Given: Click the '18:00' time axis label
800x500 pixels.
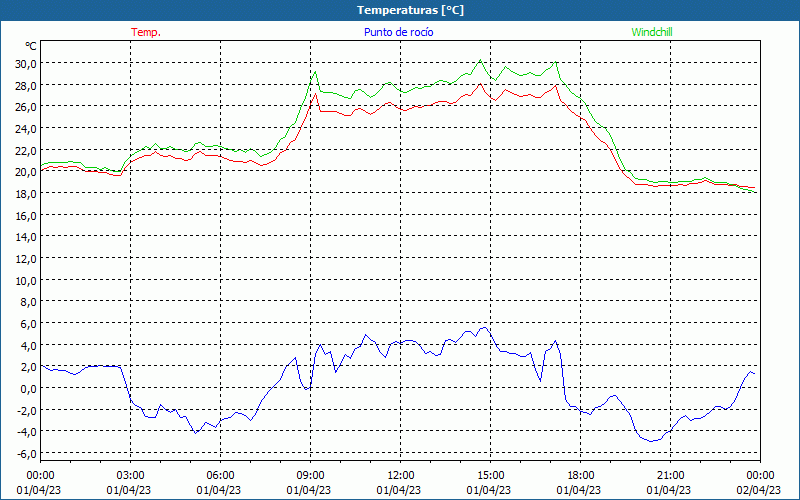Looking at the screenshot, I should 581,476.
